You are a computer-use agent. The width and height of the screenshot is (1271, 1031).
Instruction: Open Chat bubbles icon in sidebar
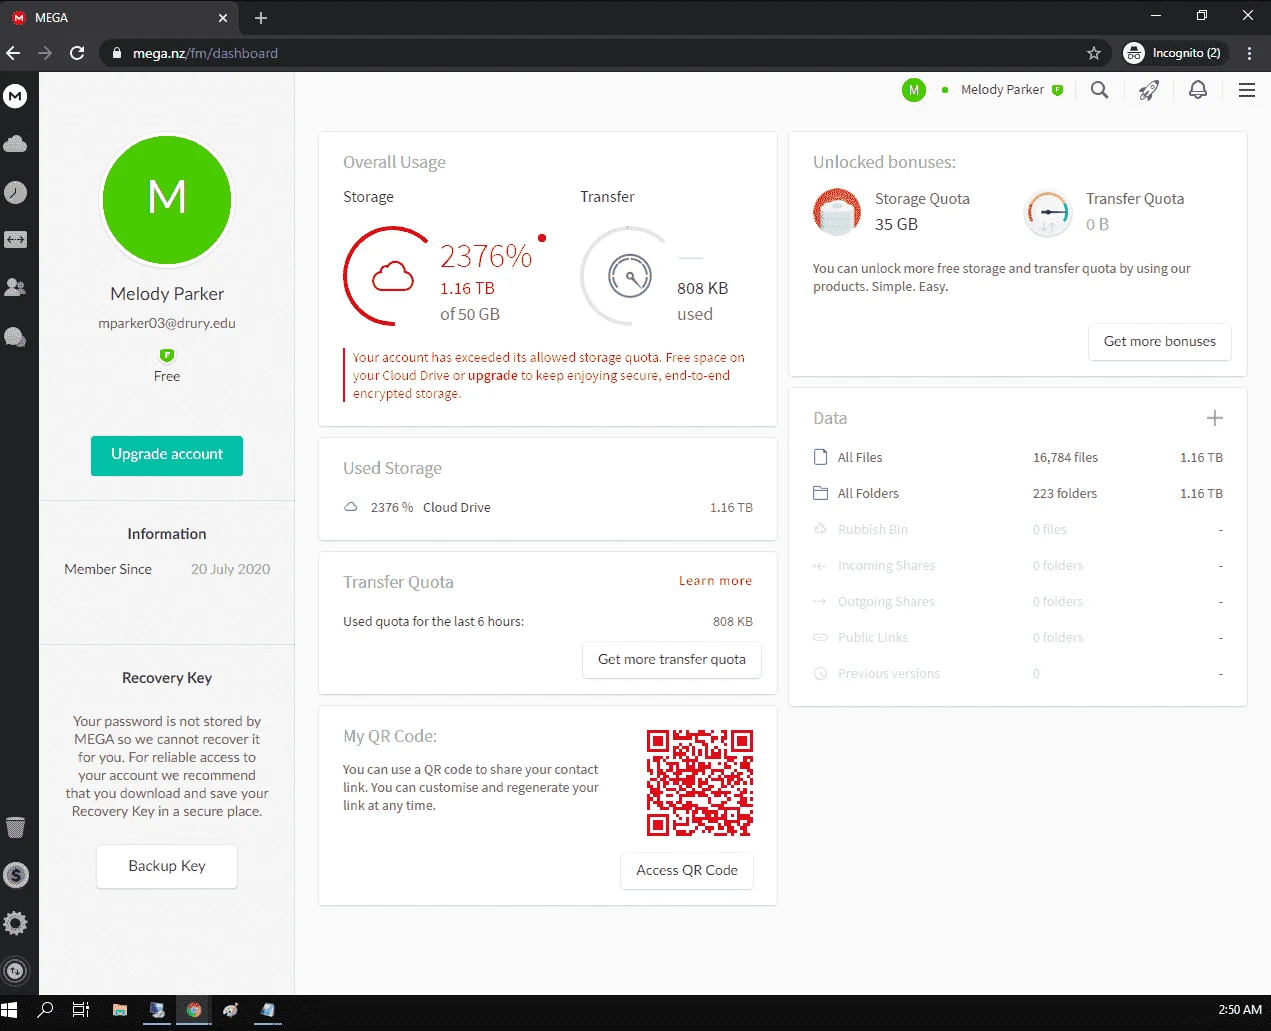coord(15,337)
